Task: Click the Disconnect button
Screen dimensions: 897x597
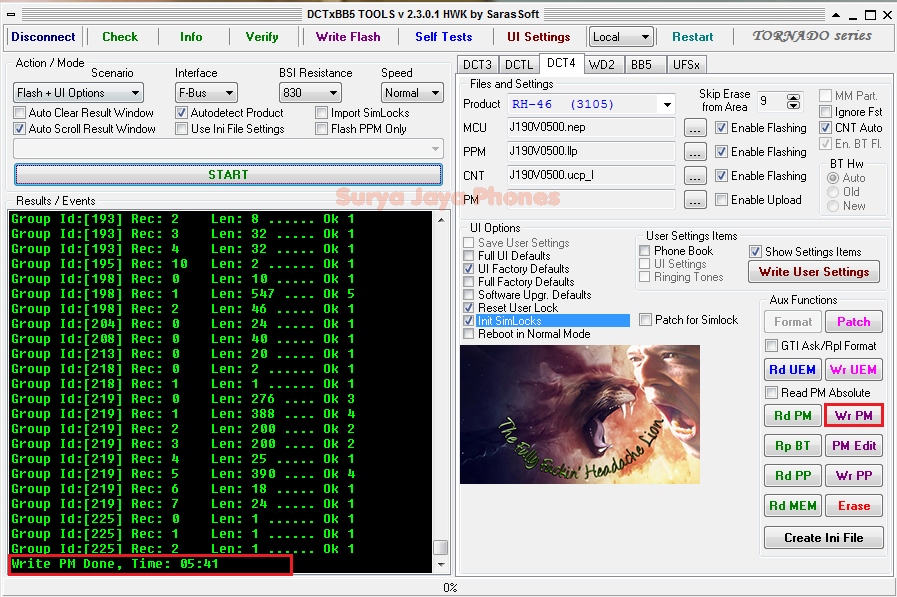Action: [x=43, y=37]
